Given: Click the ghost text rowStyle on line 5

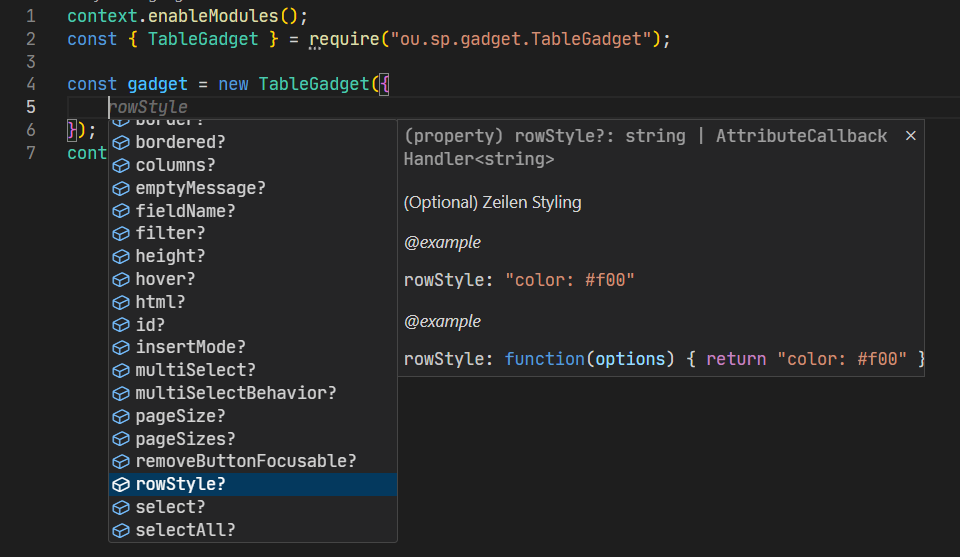Looking at the screenshot, I should tap(149, 107).
